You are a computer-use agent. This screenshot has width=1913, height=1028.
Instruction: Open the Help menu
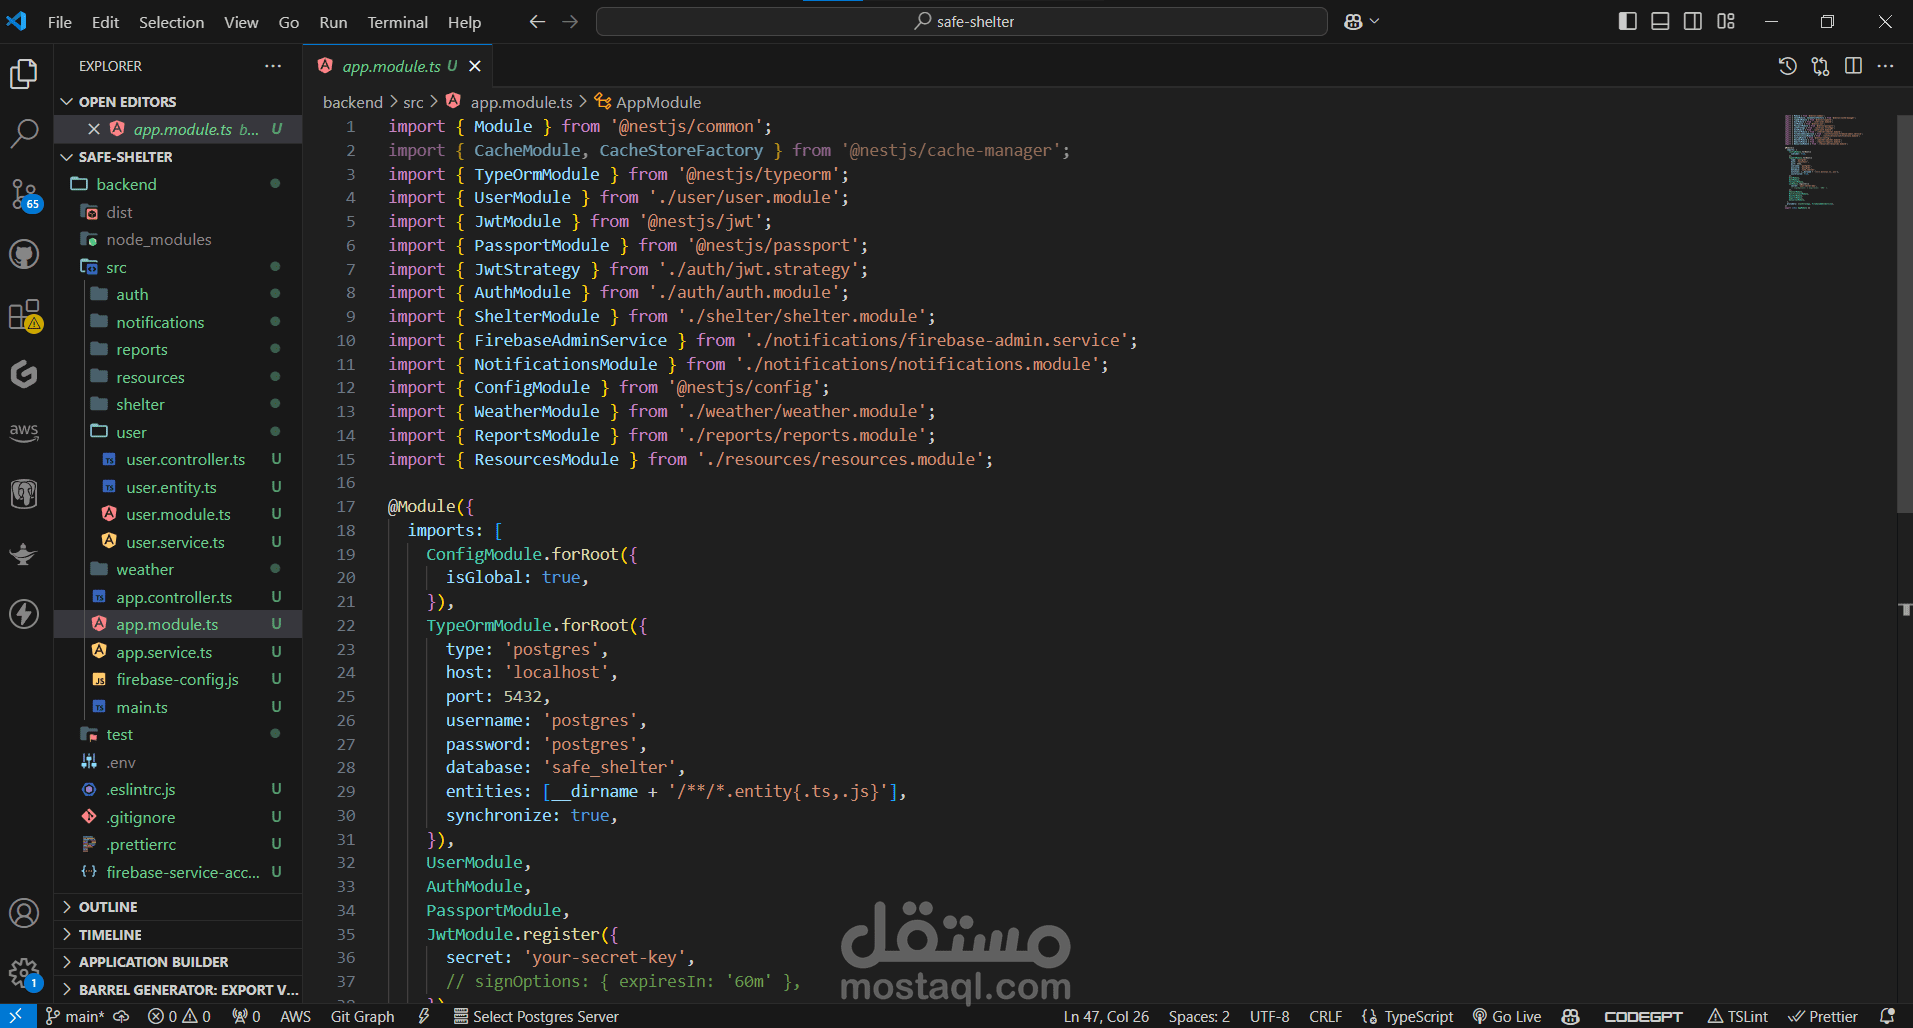(464, 22)
